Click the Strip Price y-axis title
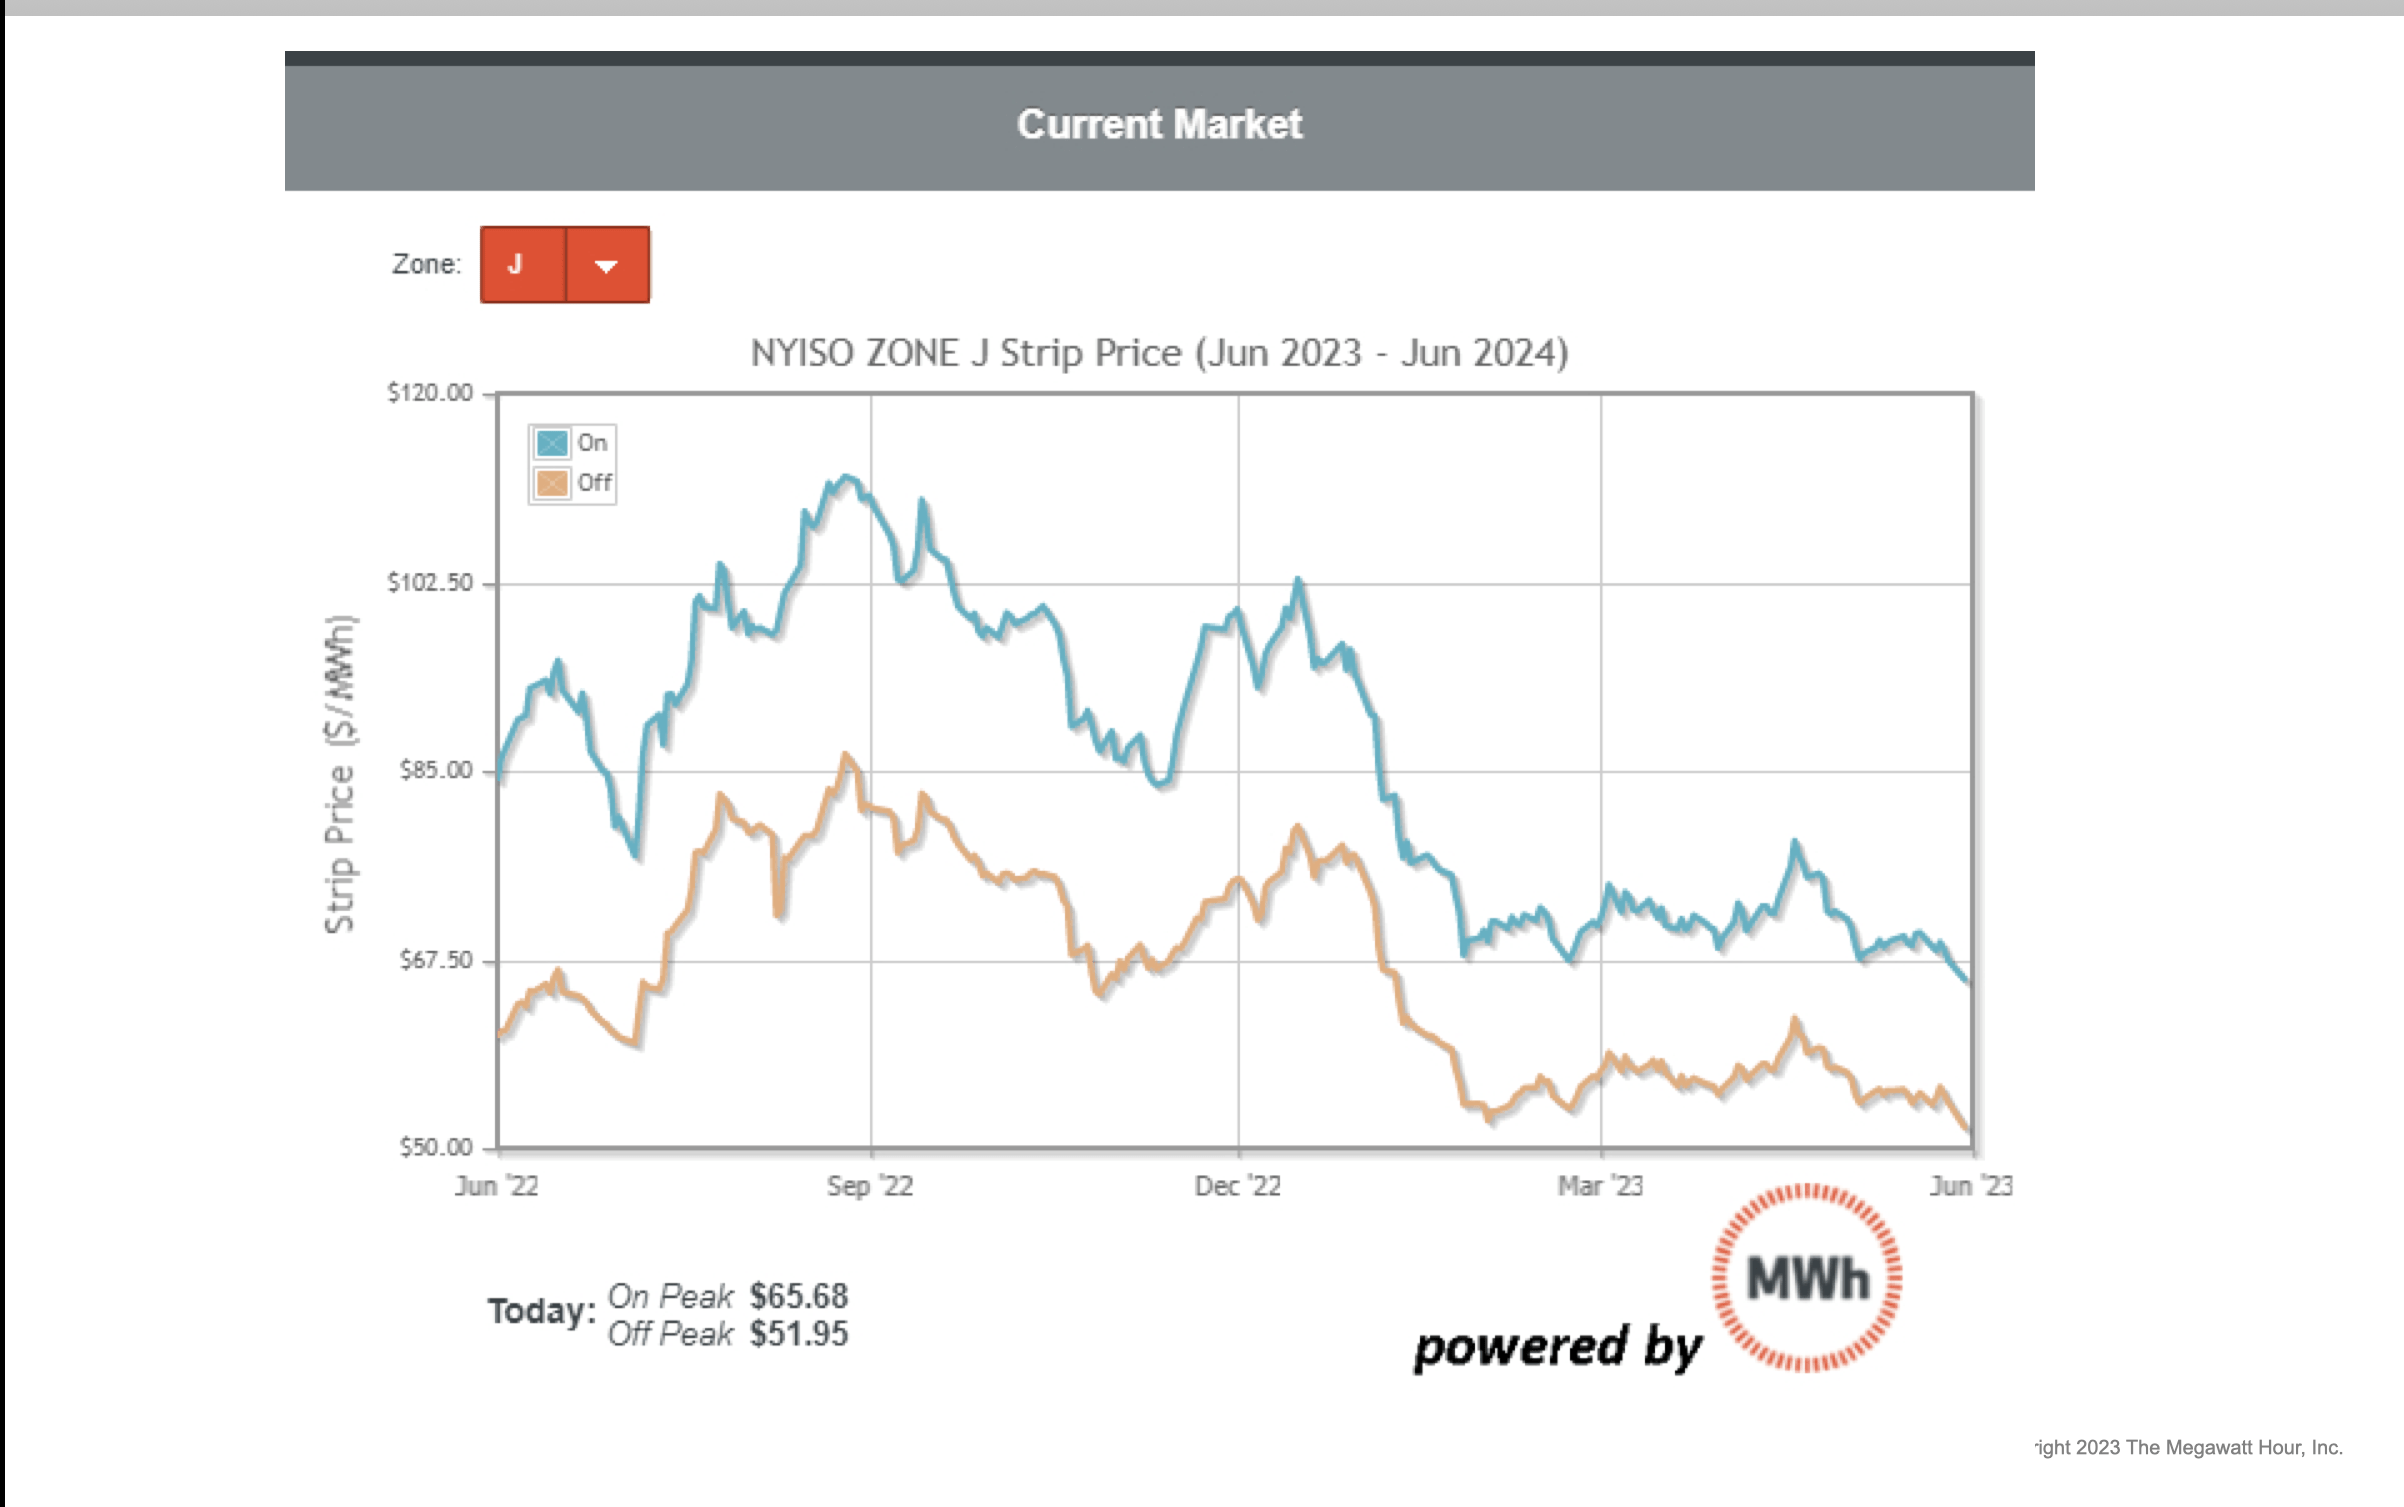 point(340,774)
